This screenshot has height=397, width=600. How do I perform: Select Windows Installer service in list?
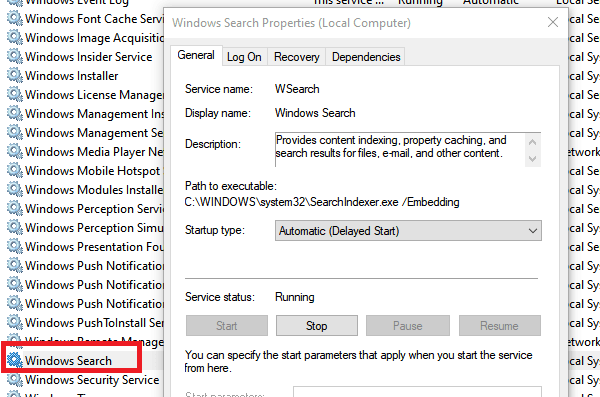point(72,76)
